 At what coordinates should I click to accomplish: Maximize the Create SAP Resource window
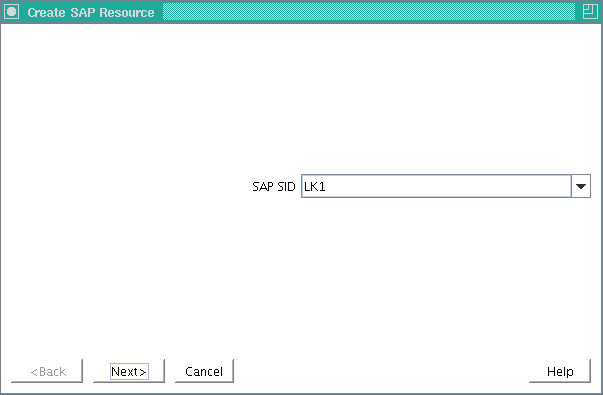(590, 12)
